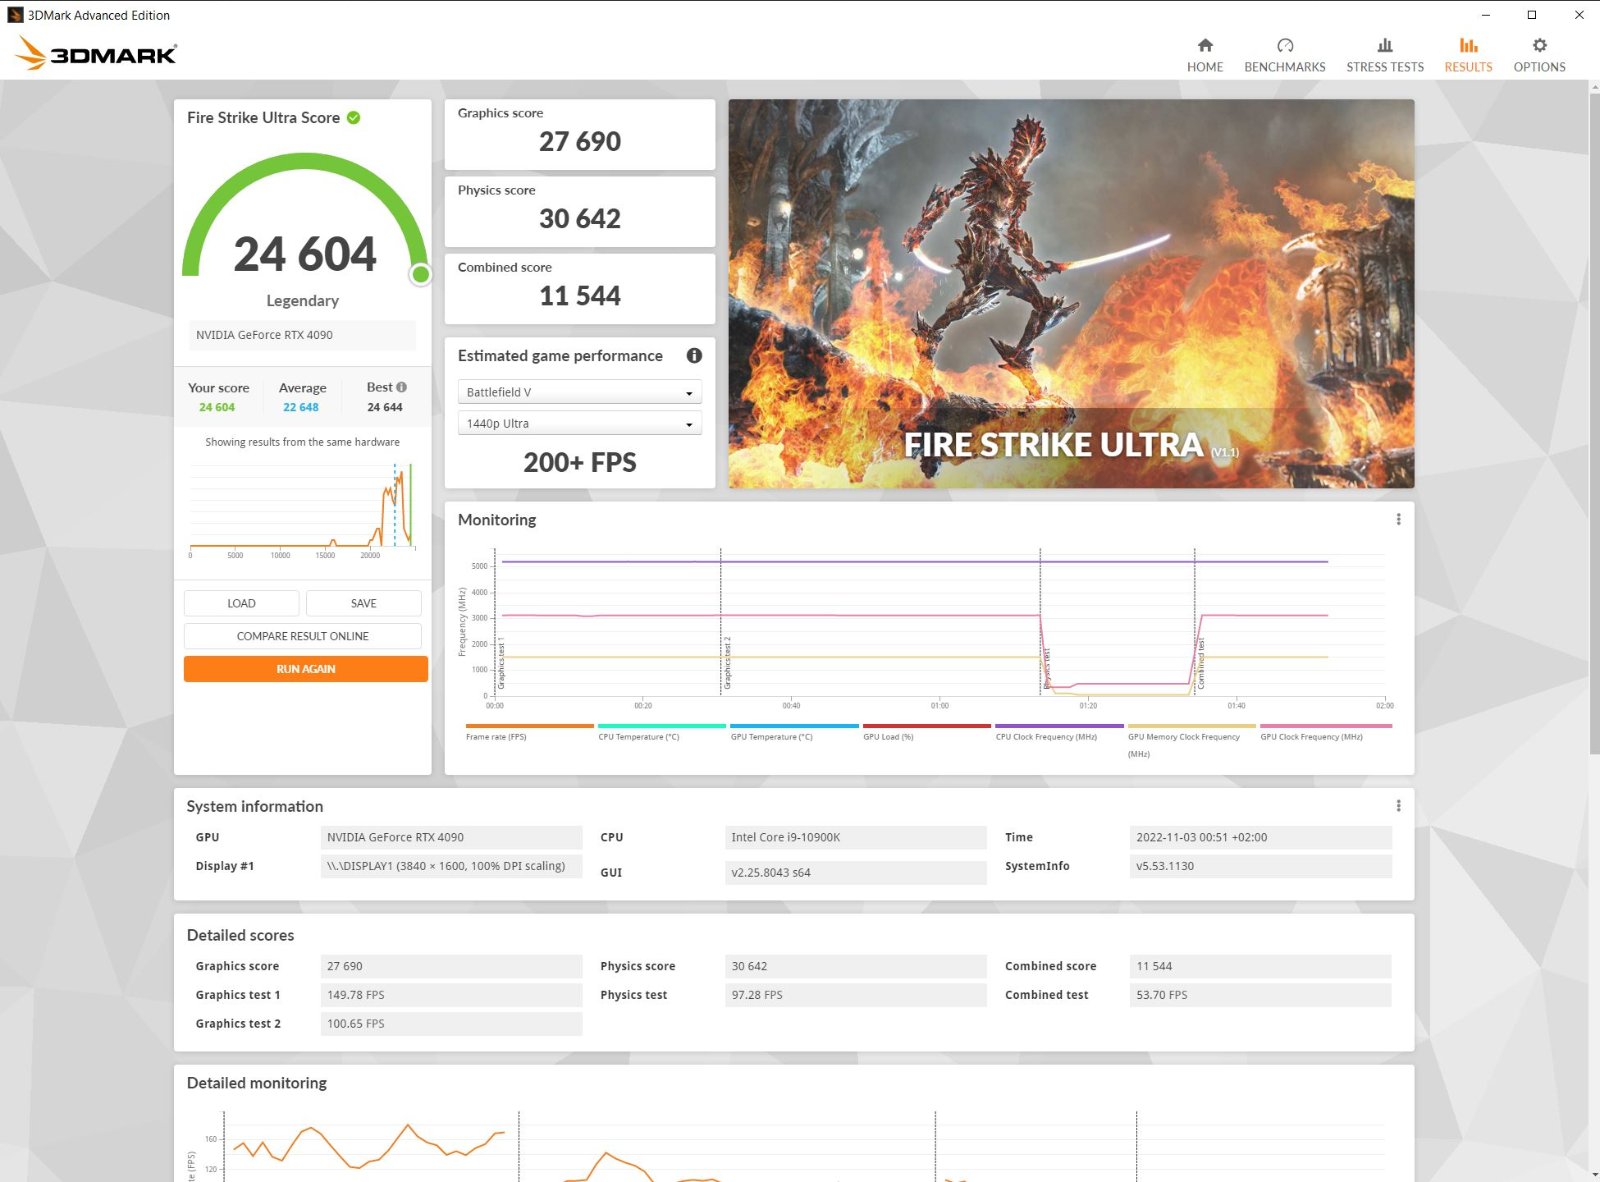Click the Fire Strike Ultra artwork image

click(x=1071, y=293)
